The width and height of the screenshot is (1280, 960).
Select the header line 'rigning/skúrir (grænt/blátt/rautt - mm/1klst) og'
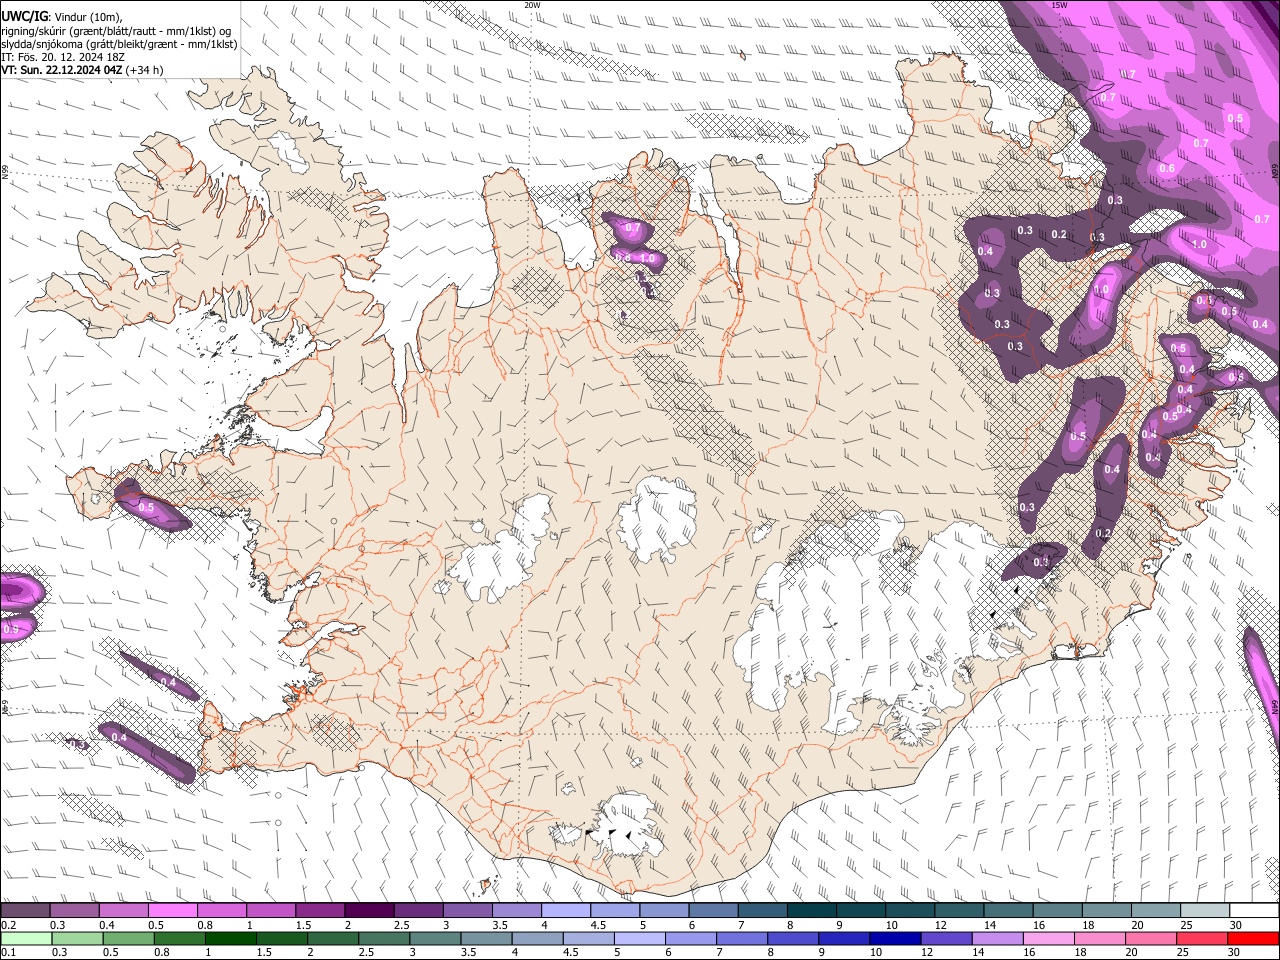point(116,30)
